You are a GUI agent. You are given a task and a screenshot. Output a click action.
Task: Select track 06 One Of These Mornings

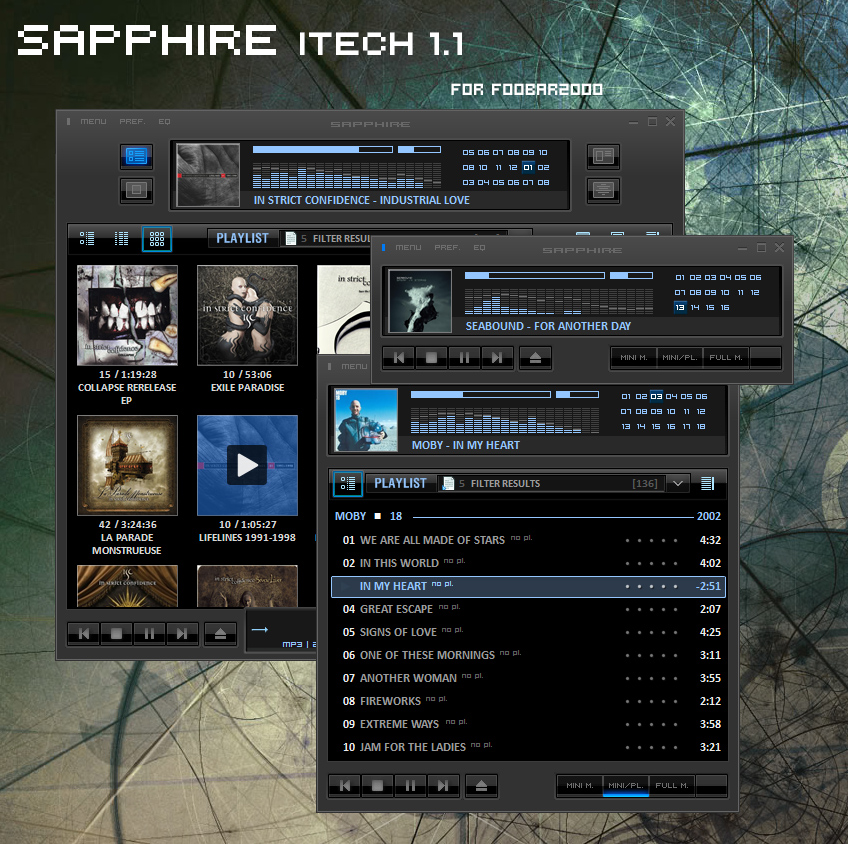tap(527, 655)
